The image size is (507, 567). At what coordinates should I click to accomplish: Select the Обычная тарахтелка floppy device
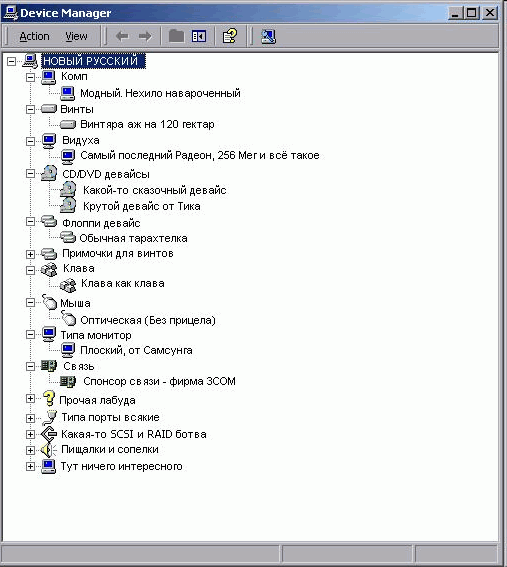tap(133, 238)
